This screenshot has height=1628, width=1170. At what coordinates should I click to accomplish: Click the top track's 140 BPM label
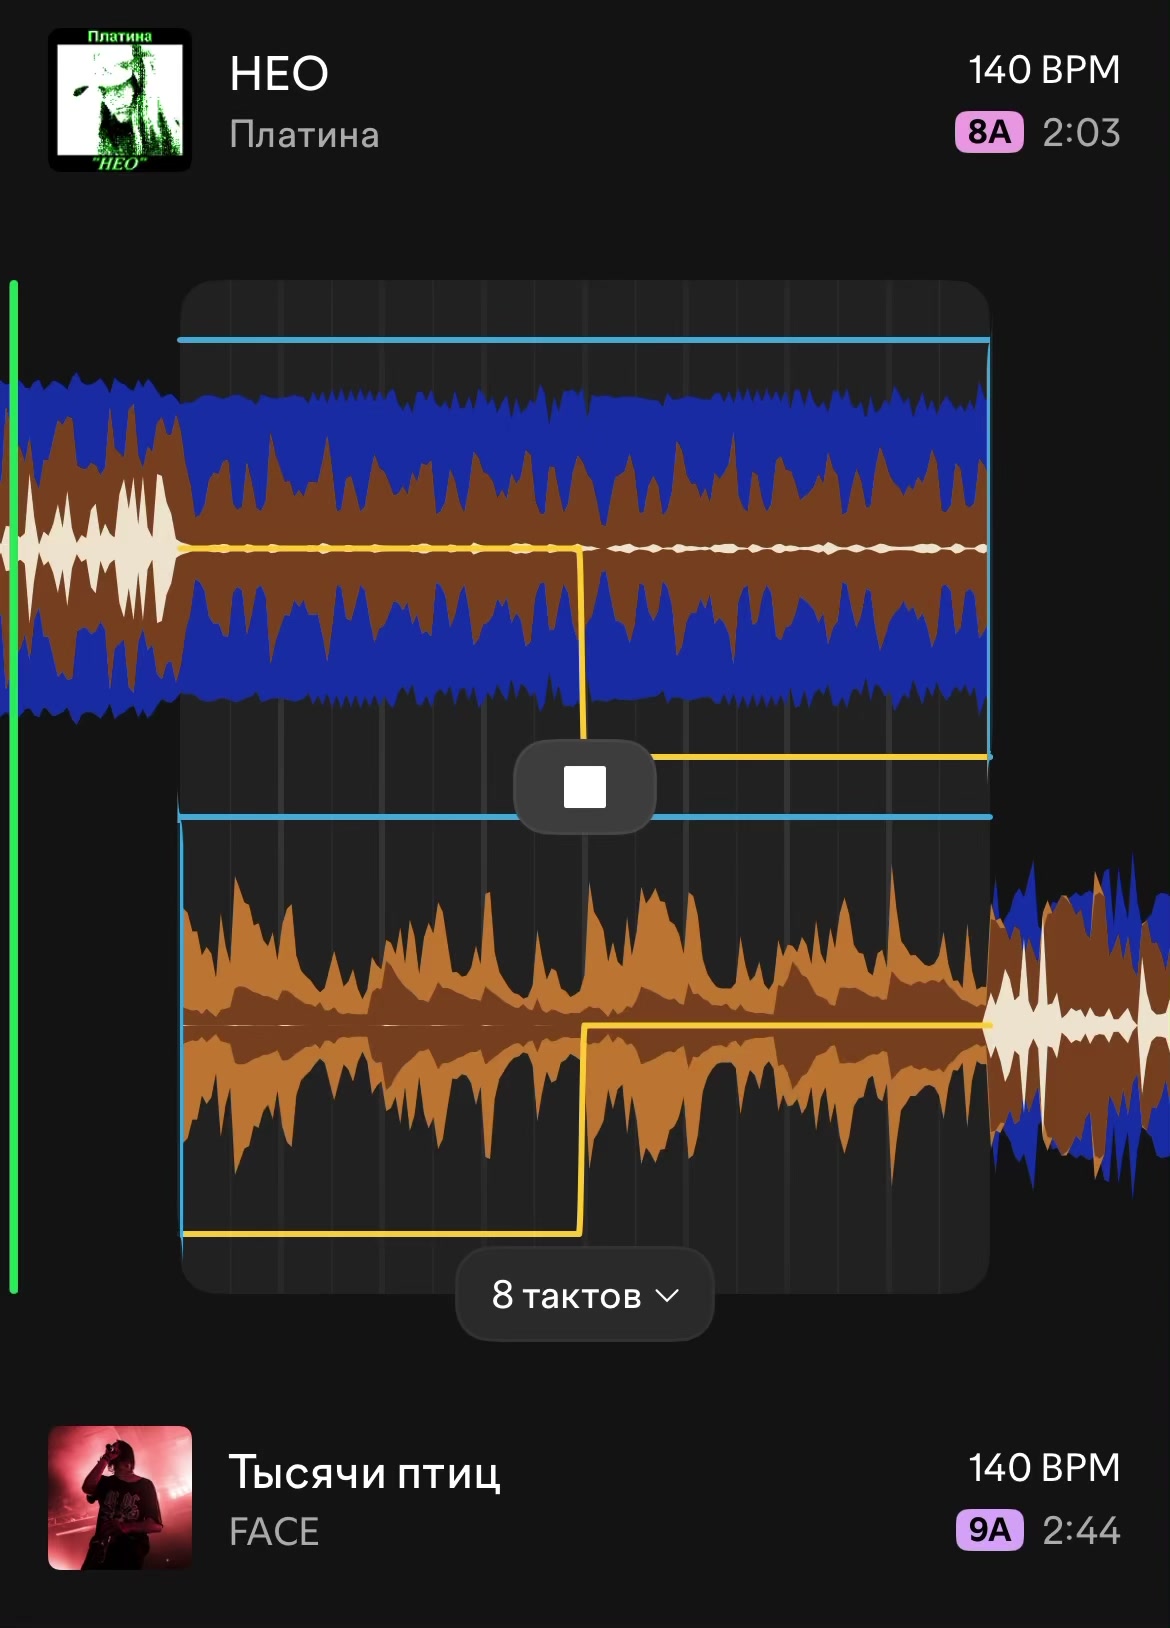click(1044, 70)
